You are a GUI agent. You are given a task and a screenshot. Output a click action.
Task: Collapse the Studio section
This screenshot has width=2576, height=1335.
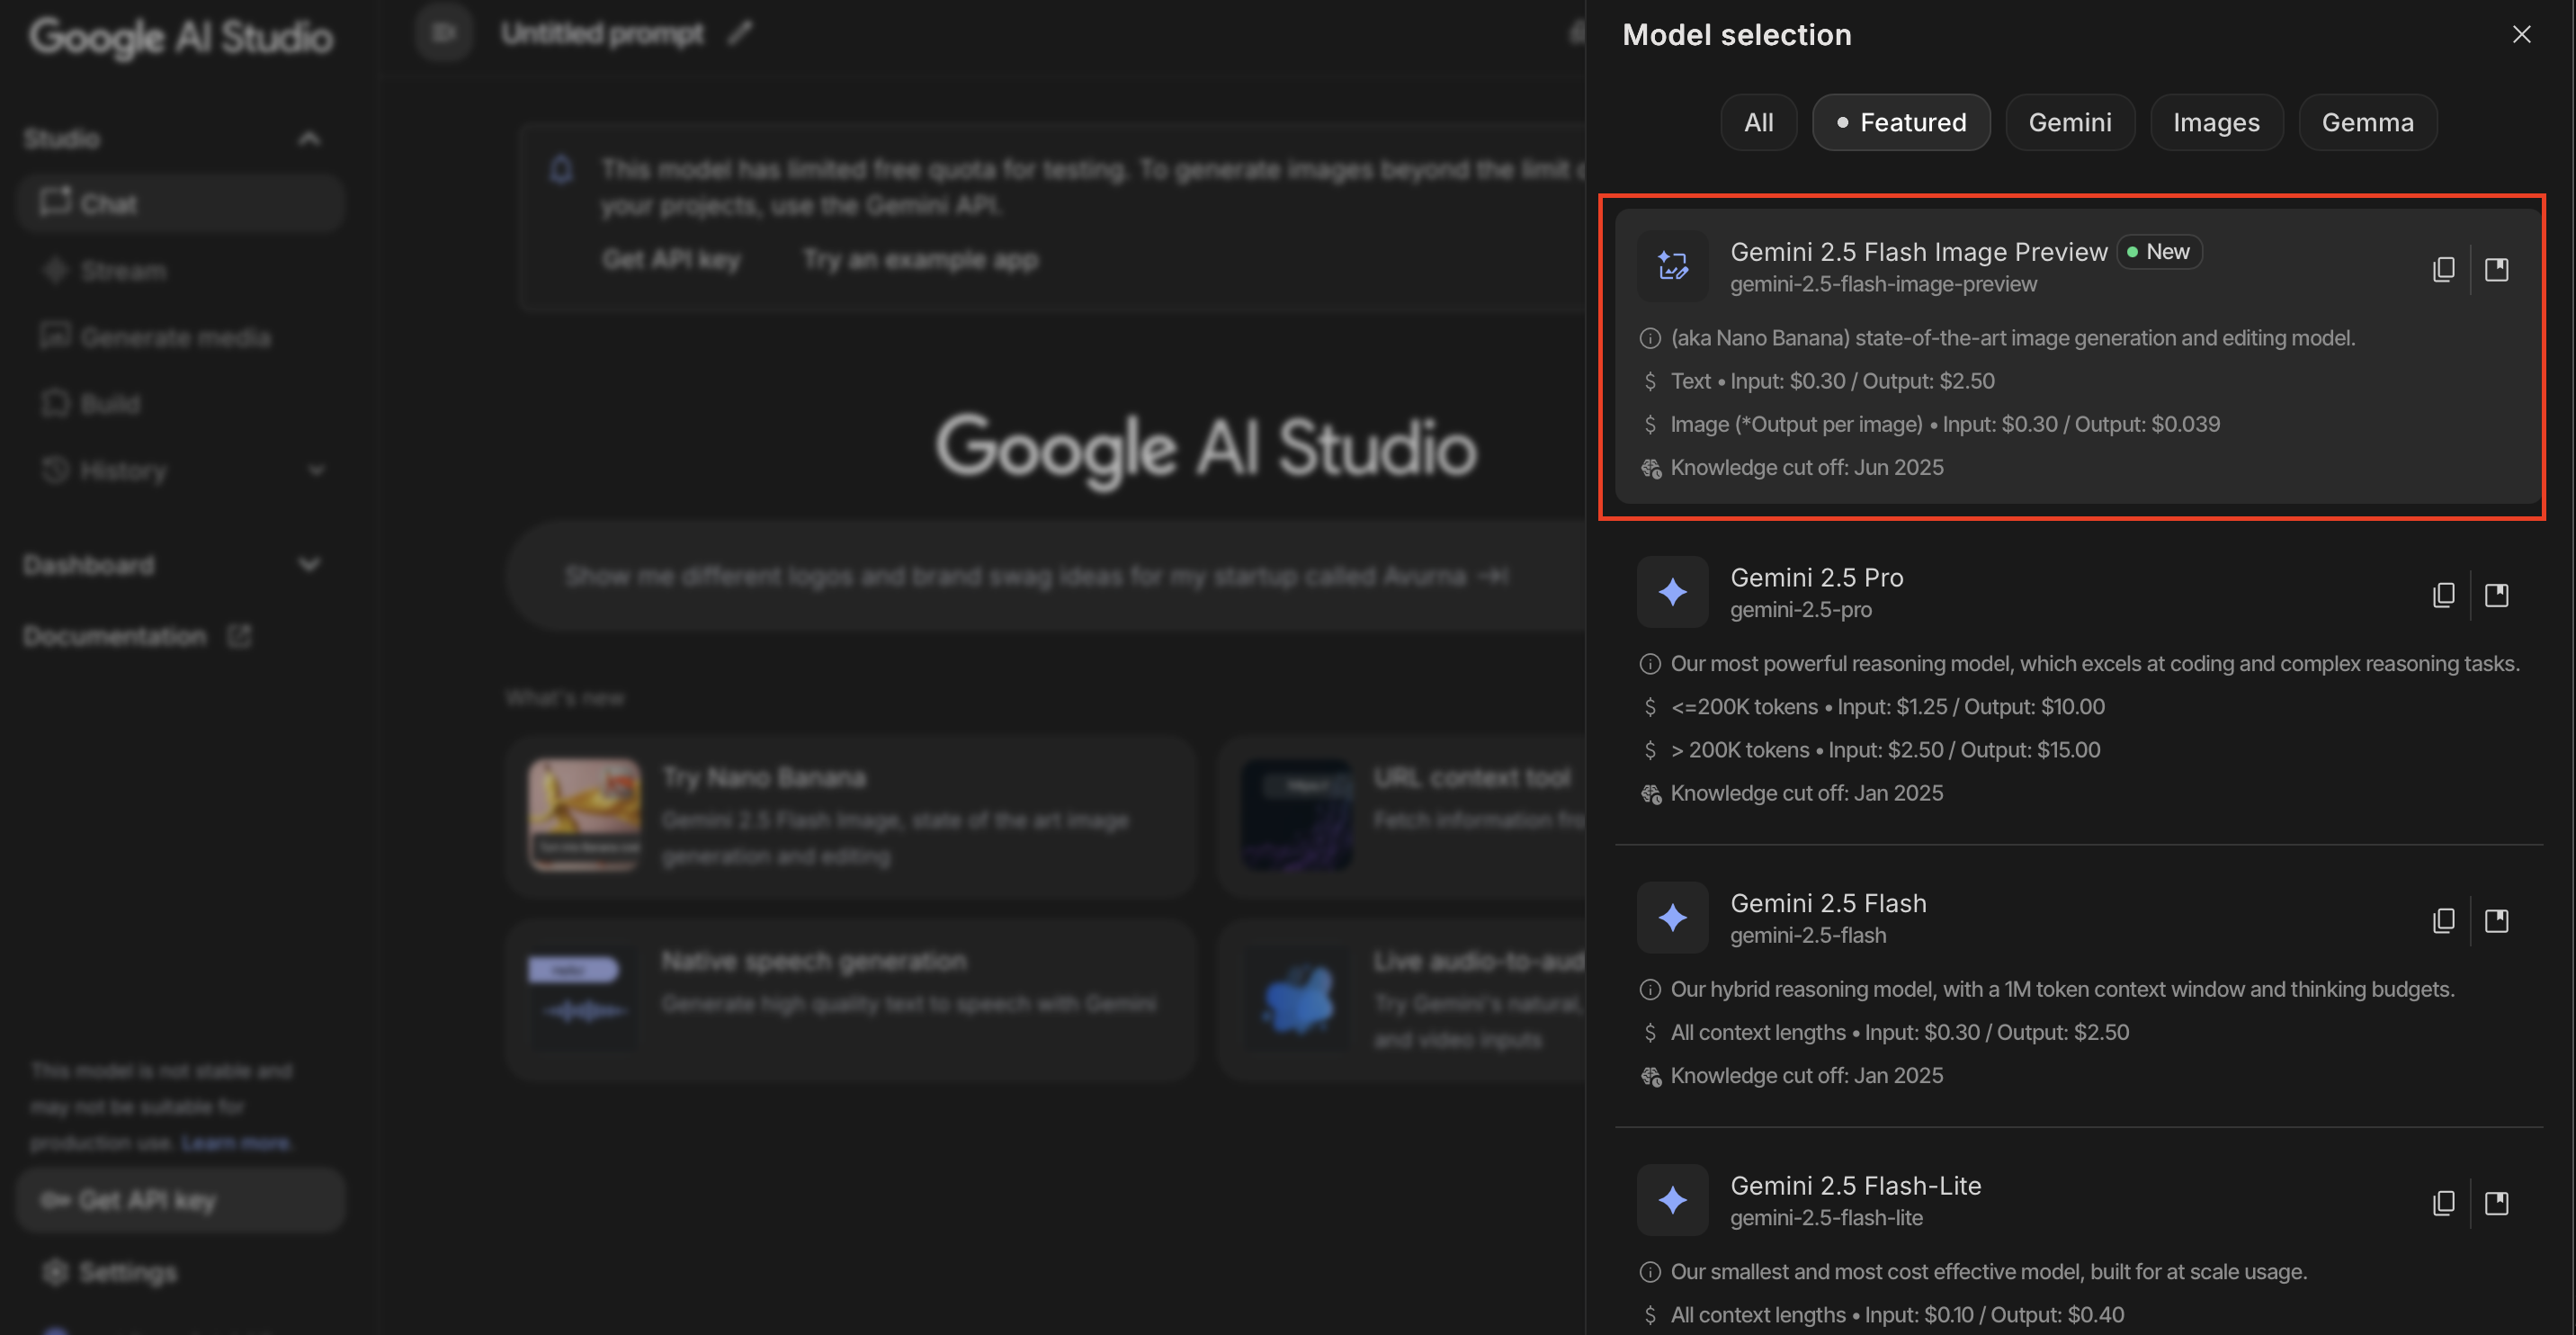tap(309, 138)
